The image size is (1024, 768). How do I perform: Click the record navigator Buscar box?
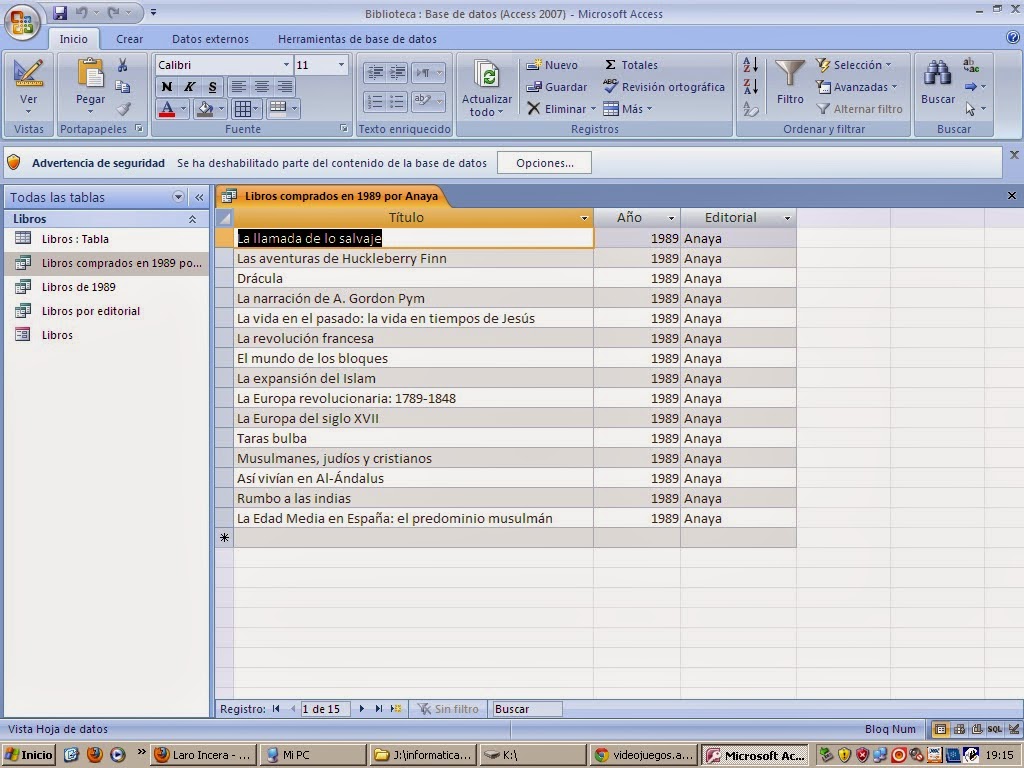527,709
